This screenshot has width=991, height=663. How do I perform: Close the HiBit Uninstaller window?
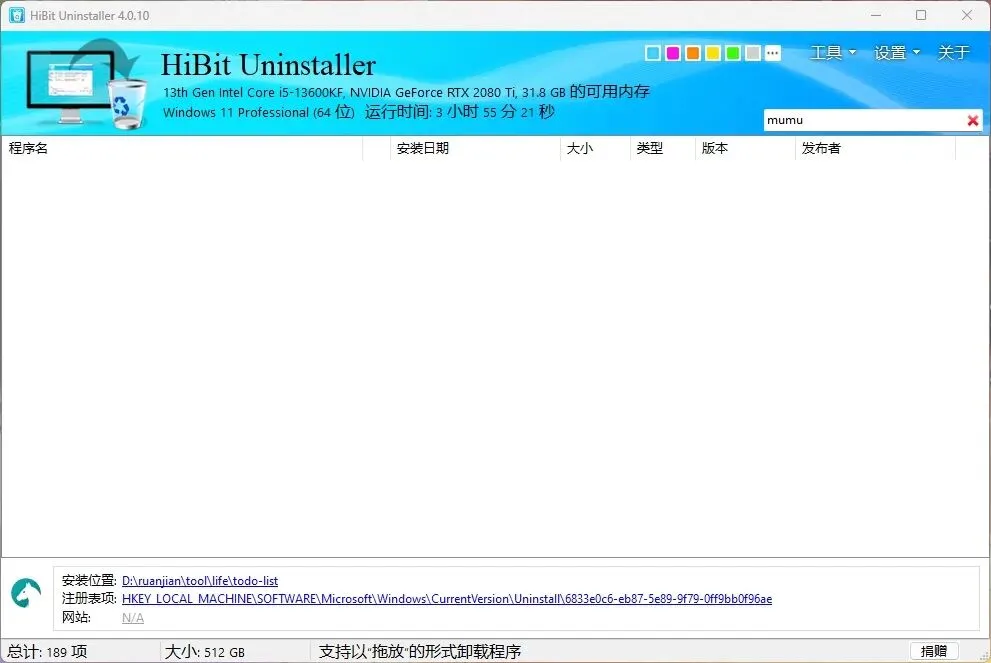point(967,15)
